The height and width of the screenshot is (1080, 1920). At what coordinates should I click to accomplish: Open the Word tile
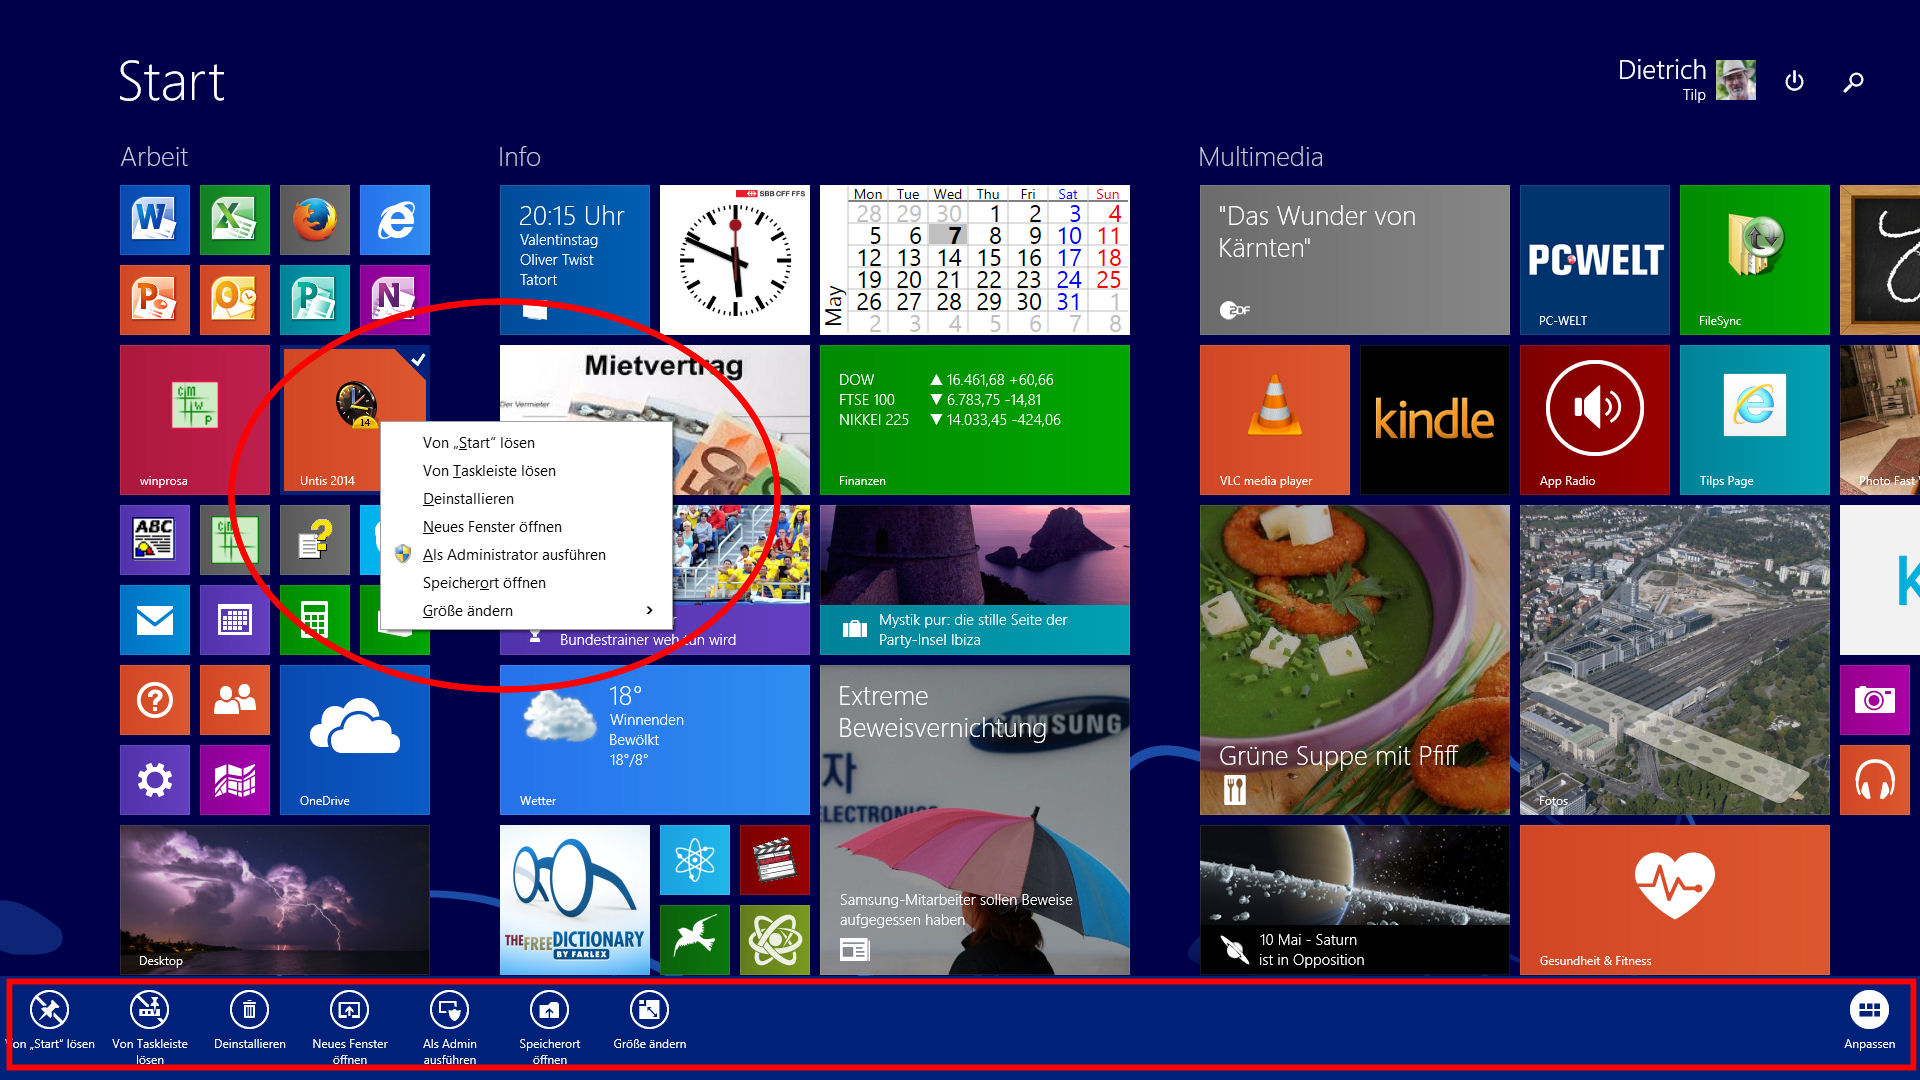[155, 219]
